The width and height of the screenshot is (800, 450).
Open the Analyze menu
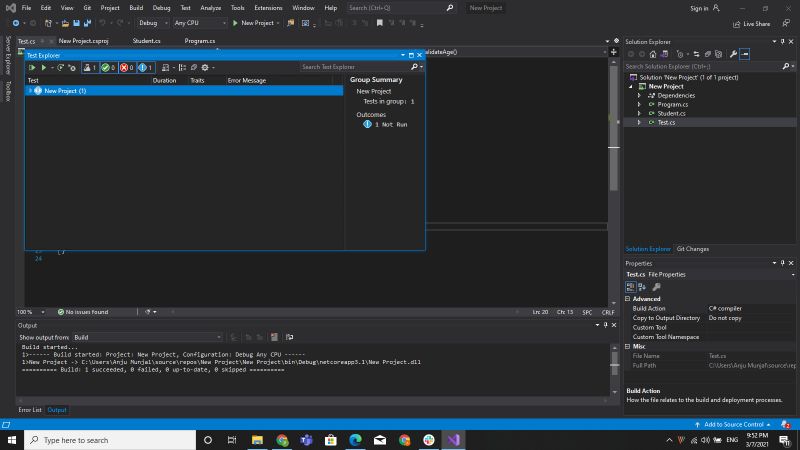211,8
